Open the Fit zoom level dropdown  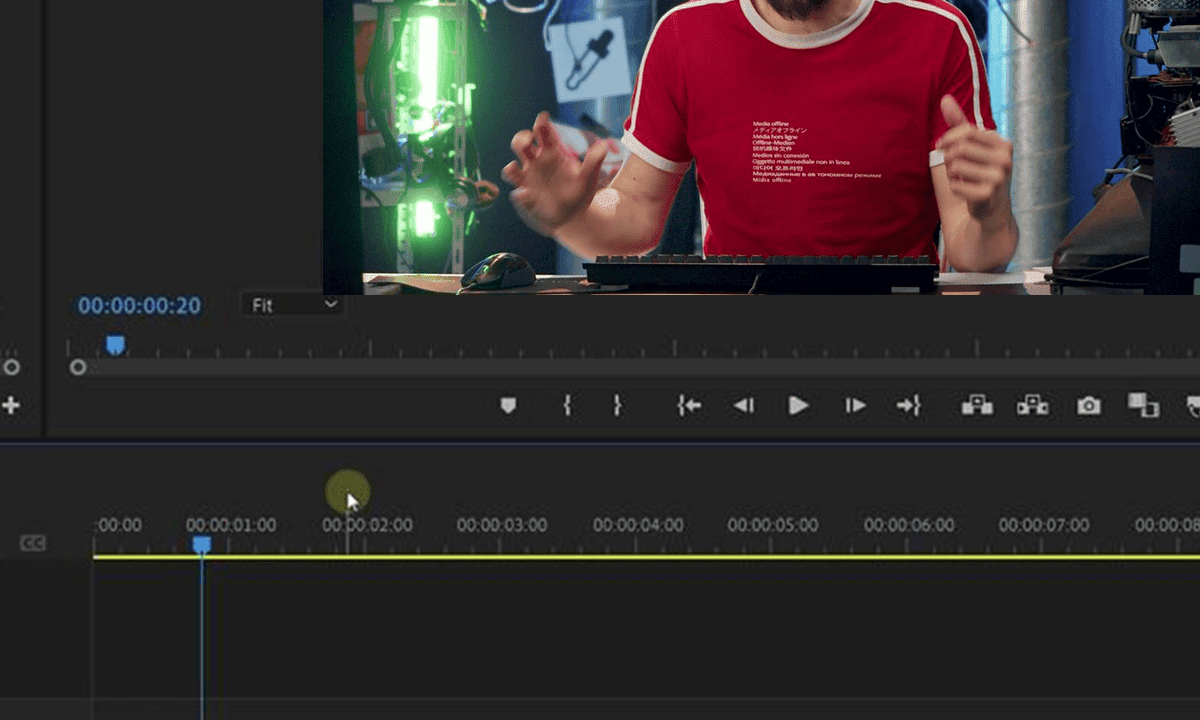(293, 305)
